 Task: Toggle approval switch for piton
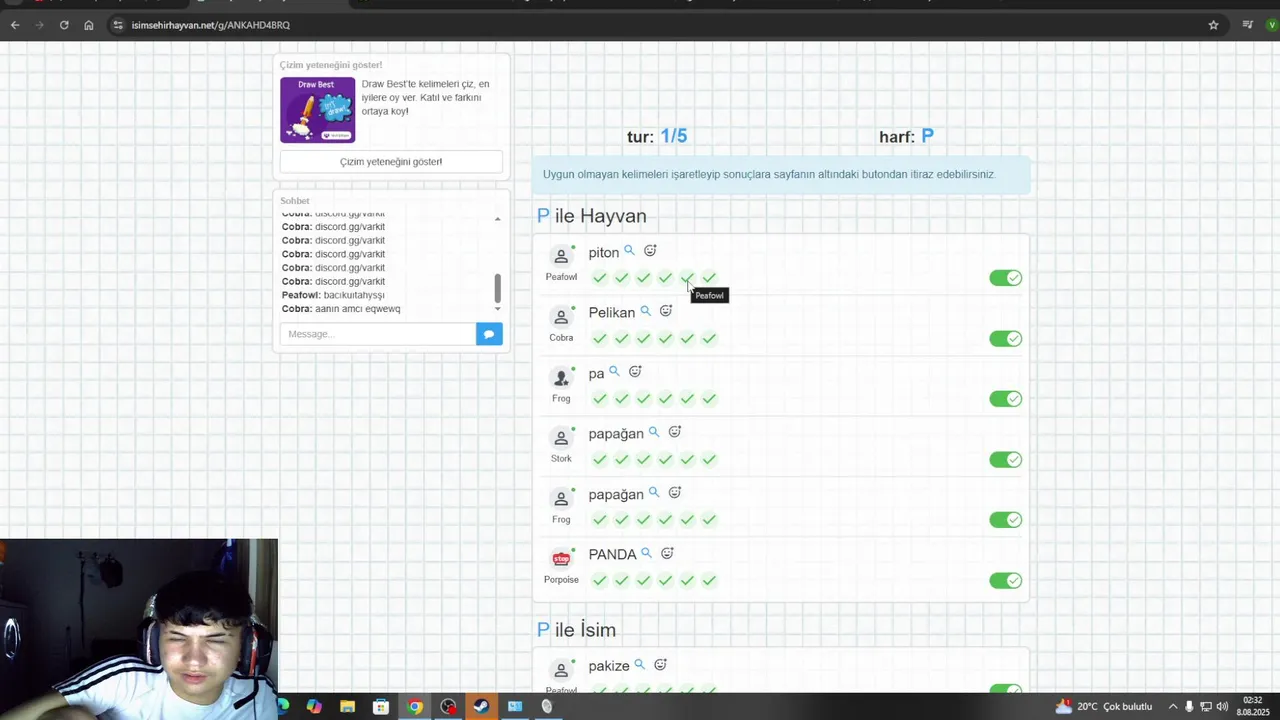[1005, 278]
